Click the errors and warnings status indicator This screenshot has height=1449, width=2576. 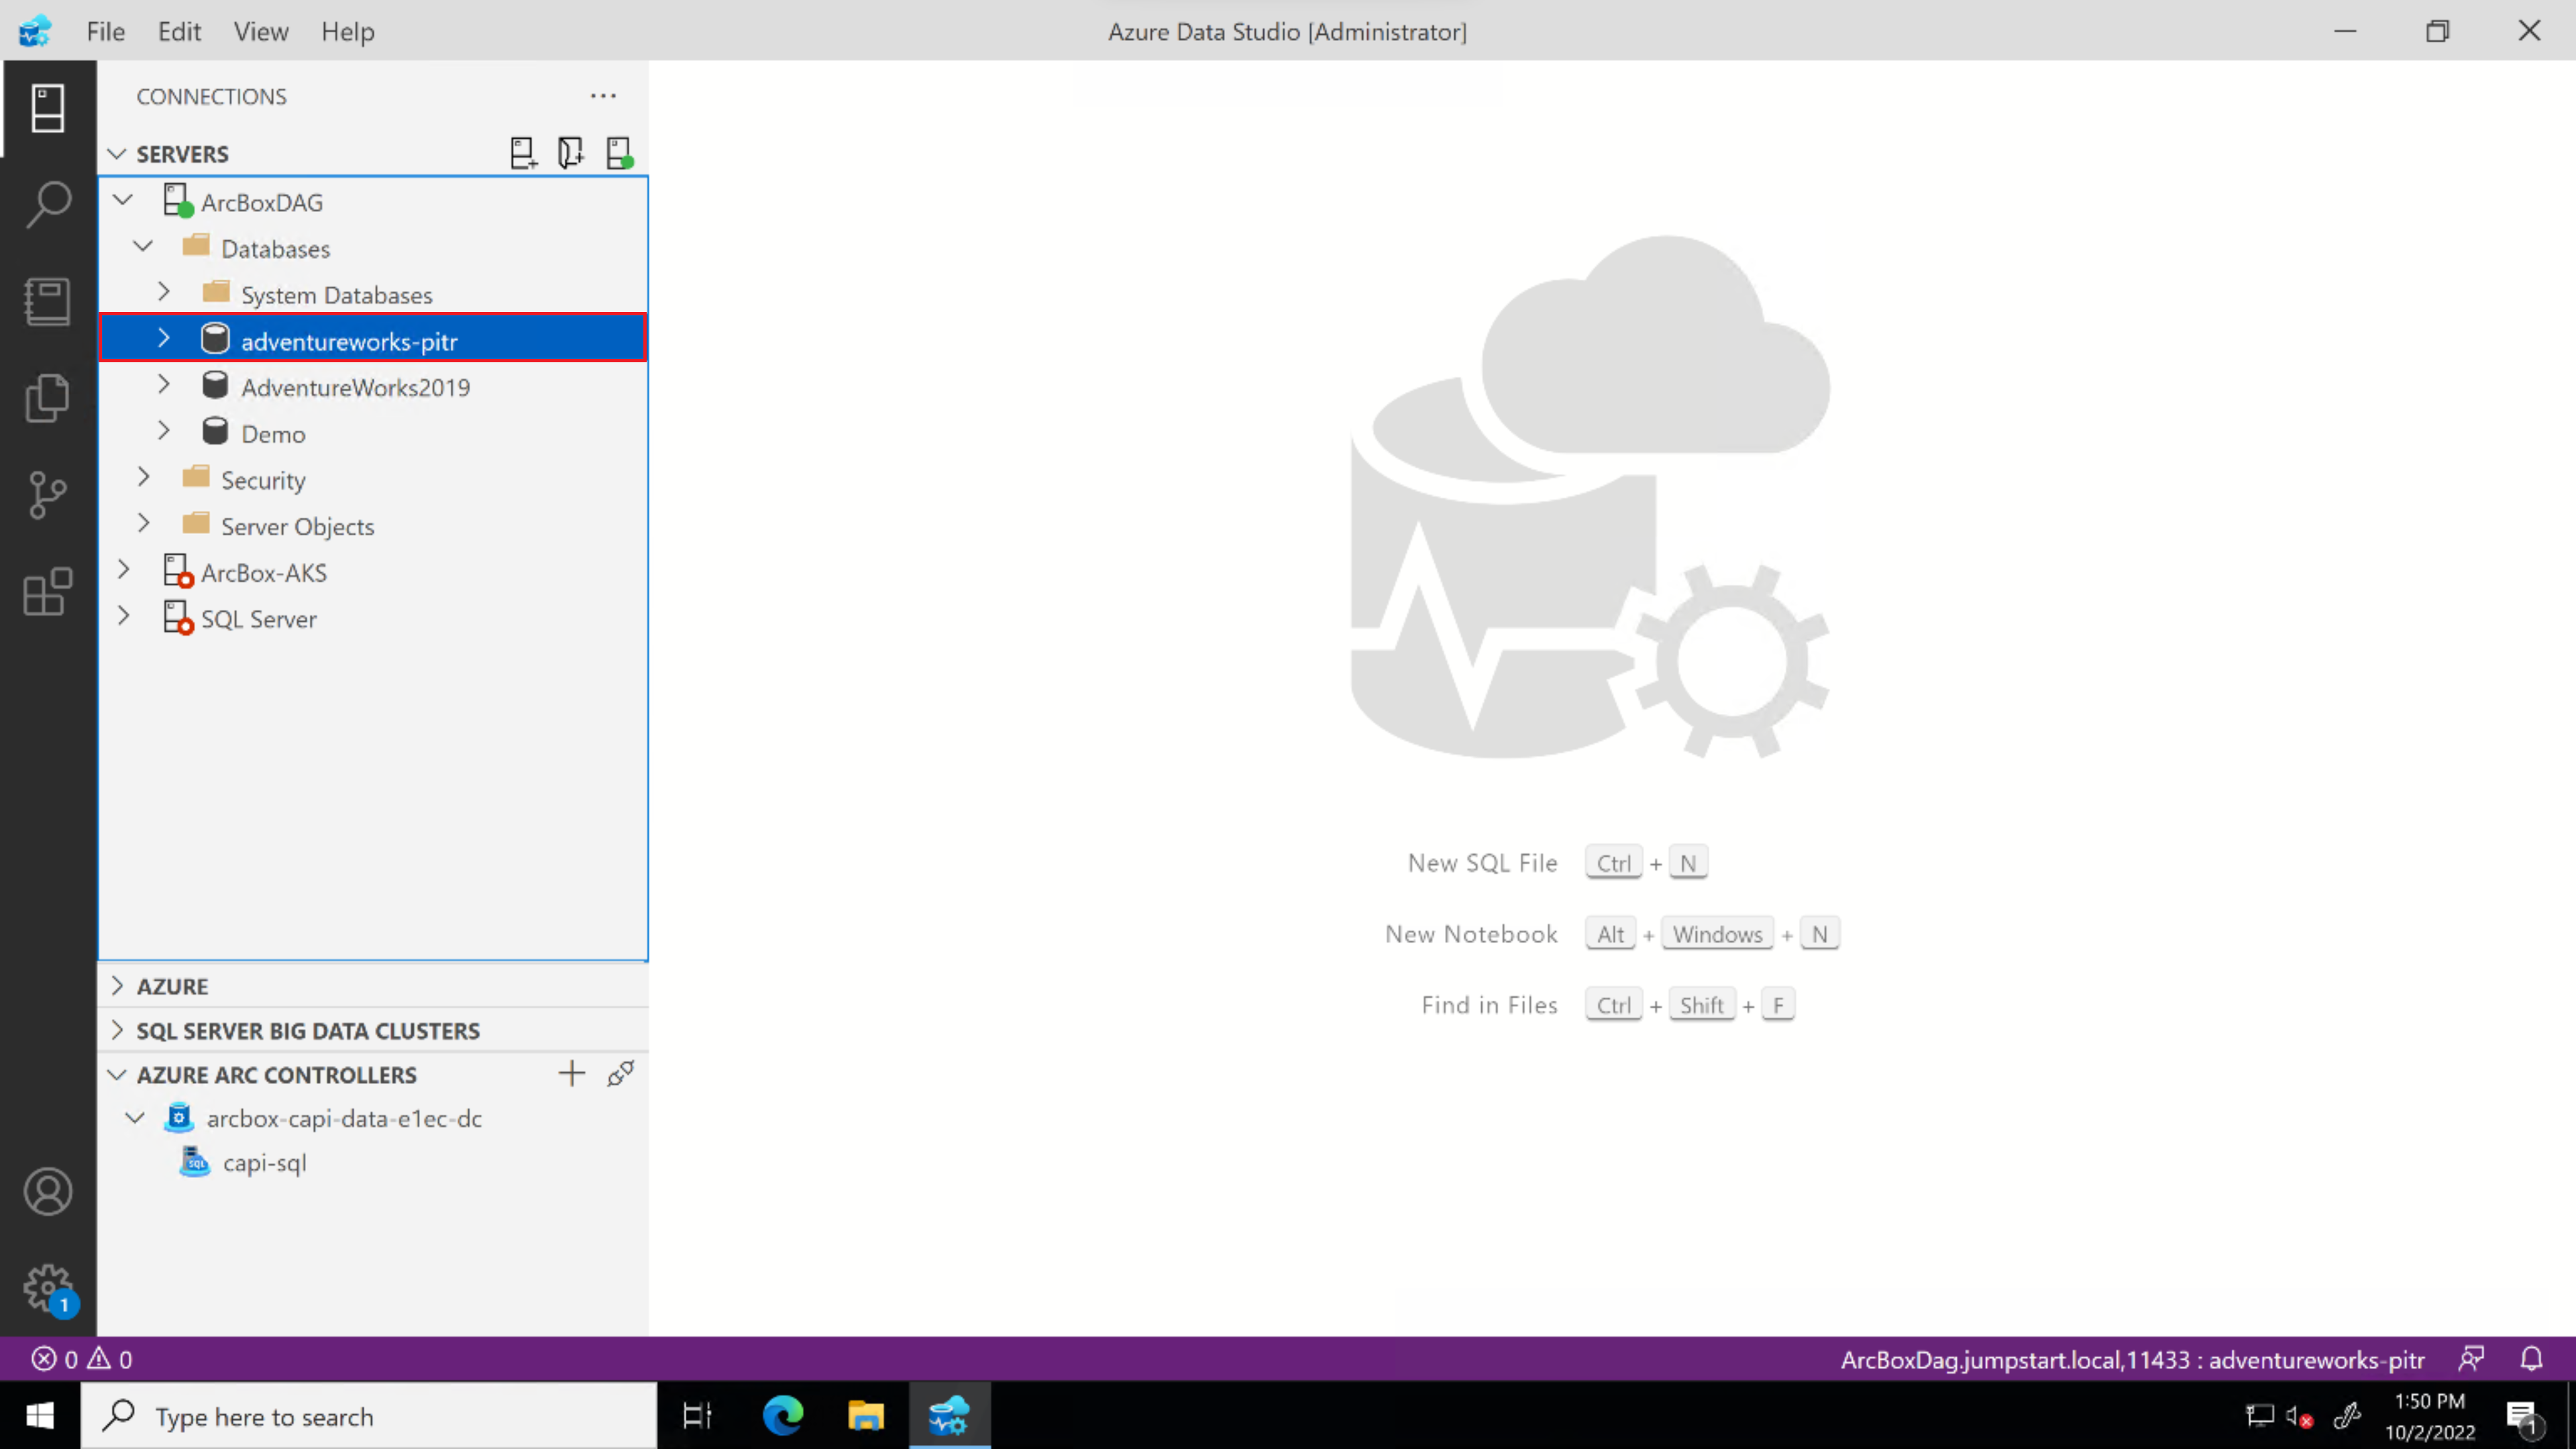[x=82, y=1359]
